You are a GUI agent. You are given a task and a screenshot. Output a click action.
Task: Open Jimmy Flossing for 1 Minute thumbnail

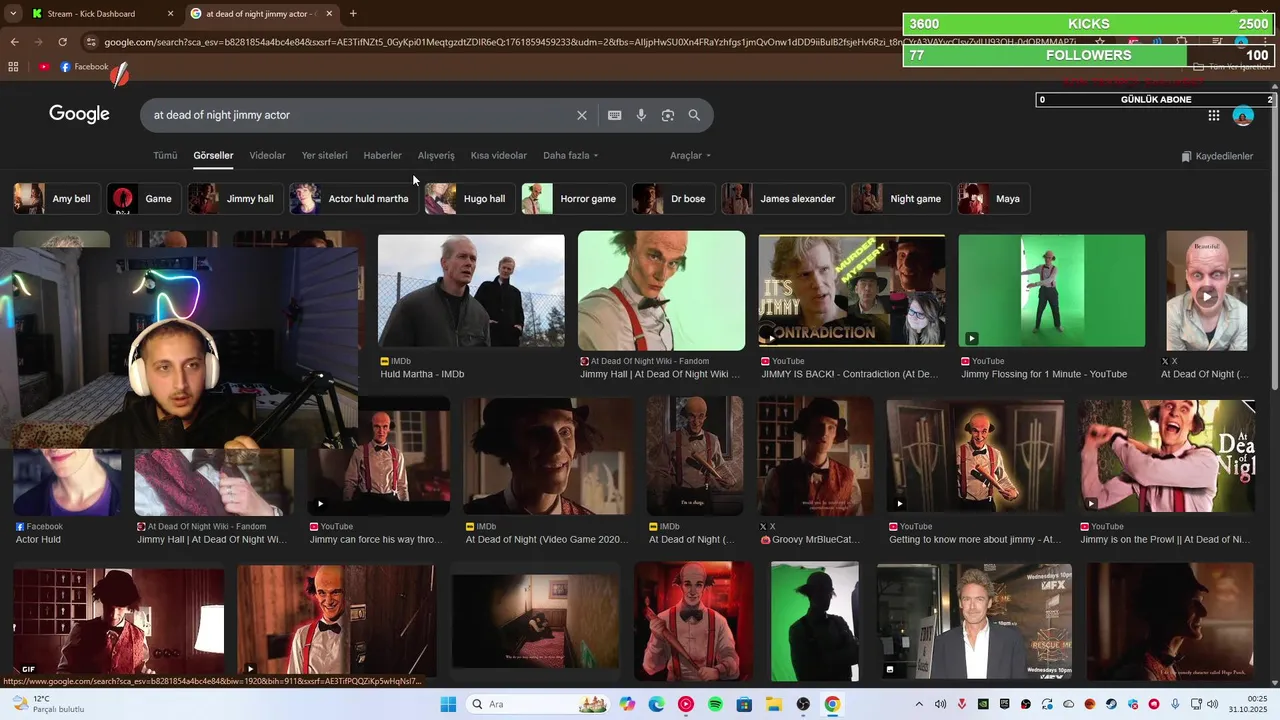(1052, 290)
